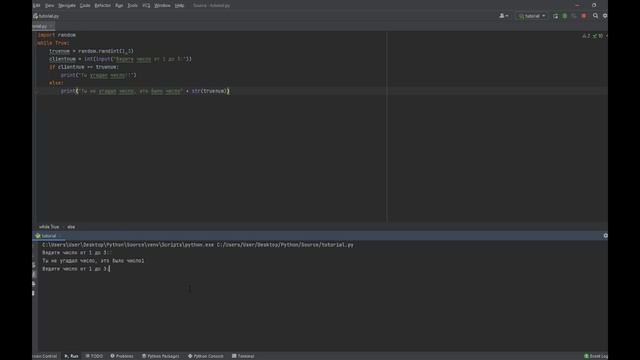This screenshot has height=360, width=640.
Task: Click the 'if clientnum == truenum:' line
Action: click(x=84, y=67)
